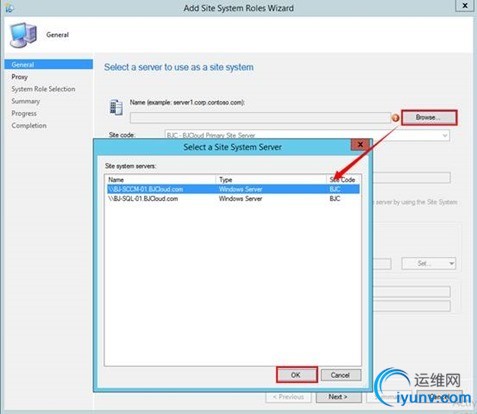The width and height of the screenshot is (477, 414).
Task: Cancel the Select a Site System Server dialog
Action: (x=340, y=375)
